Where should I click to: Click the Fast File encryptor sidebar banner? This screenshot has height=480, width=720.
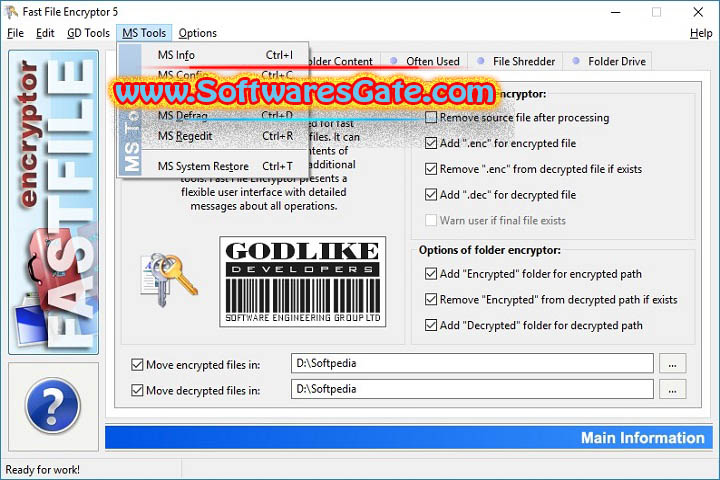tap(53, 202)
